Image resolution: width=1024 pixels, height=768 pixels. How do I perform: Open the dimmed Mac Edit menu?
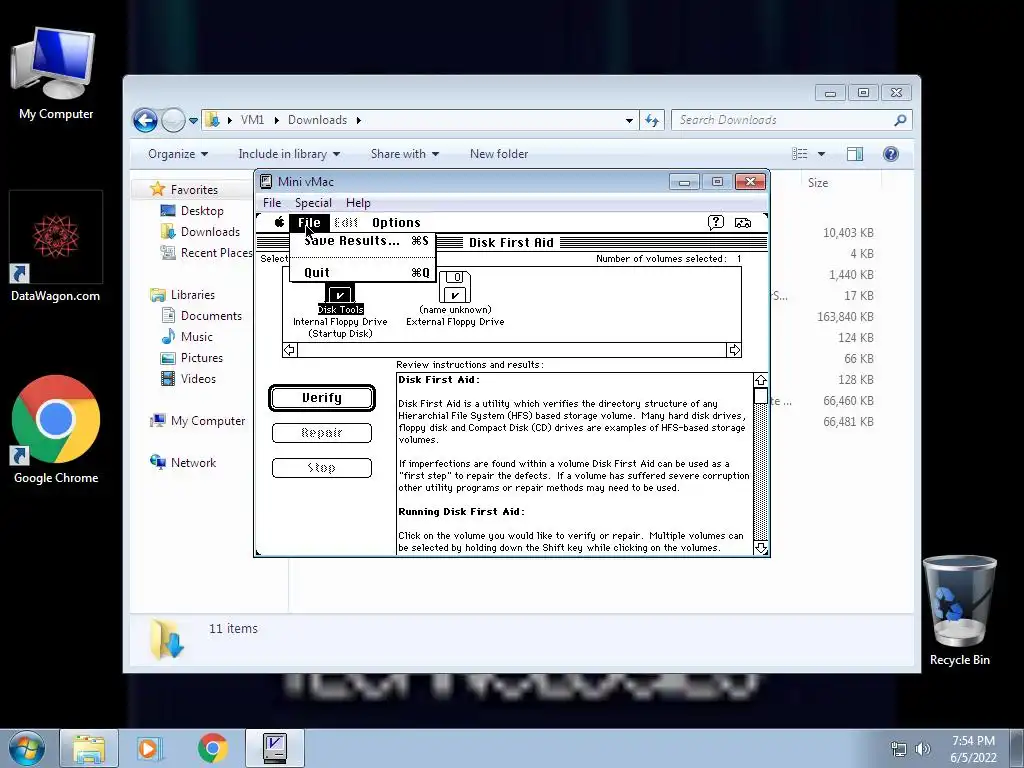click(346, 223)
